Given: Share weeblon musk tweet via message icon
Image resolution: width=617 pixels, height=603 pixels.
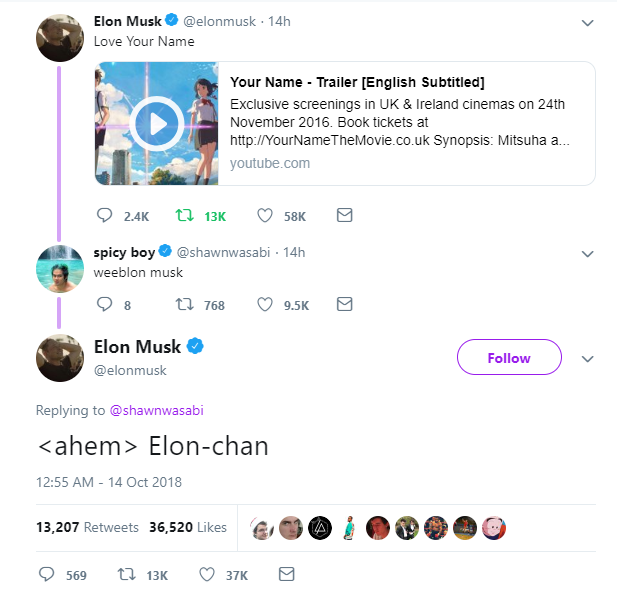Looking at the screenshot, I should click(344, 304).
